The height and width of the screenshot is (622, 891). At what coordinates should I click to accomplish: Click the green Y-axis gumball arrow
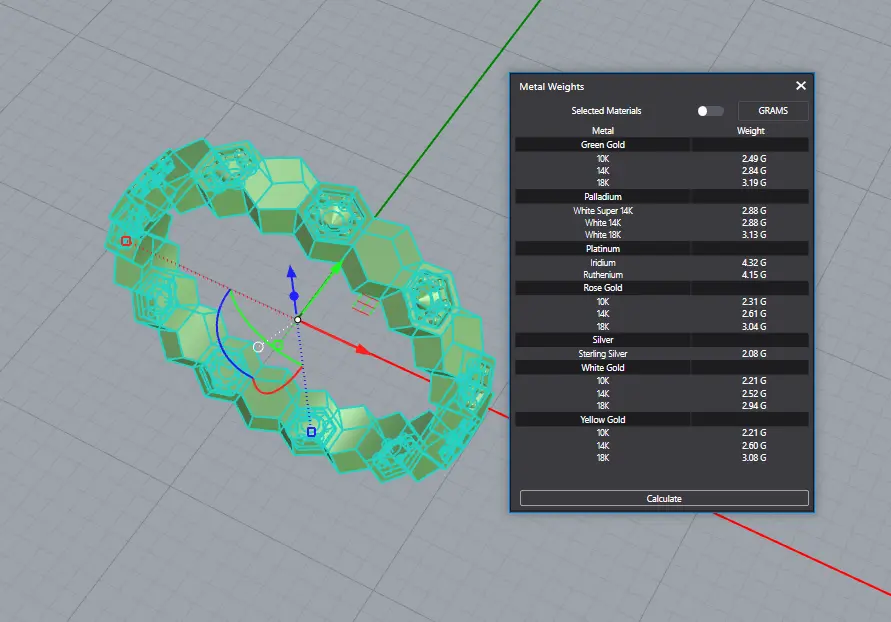tap(336, 268)
